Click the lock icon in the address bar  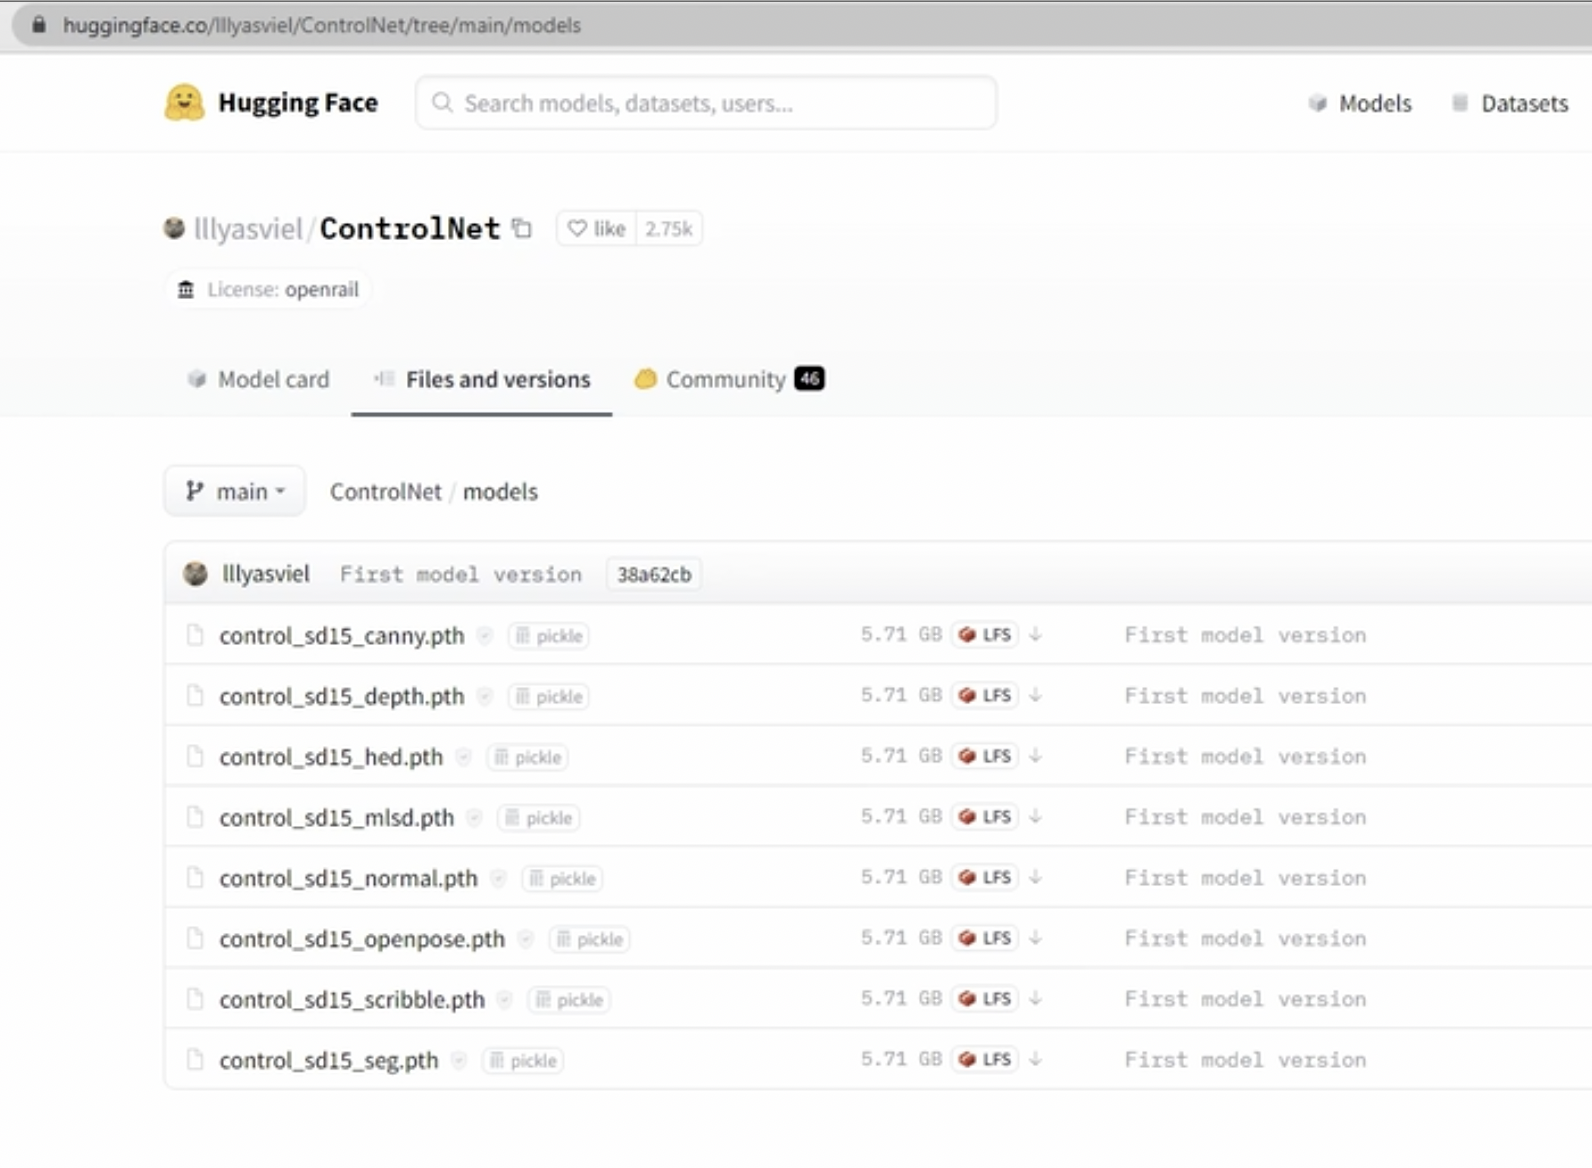pyautogui.click(x=39, y=25)
